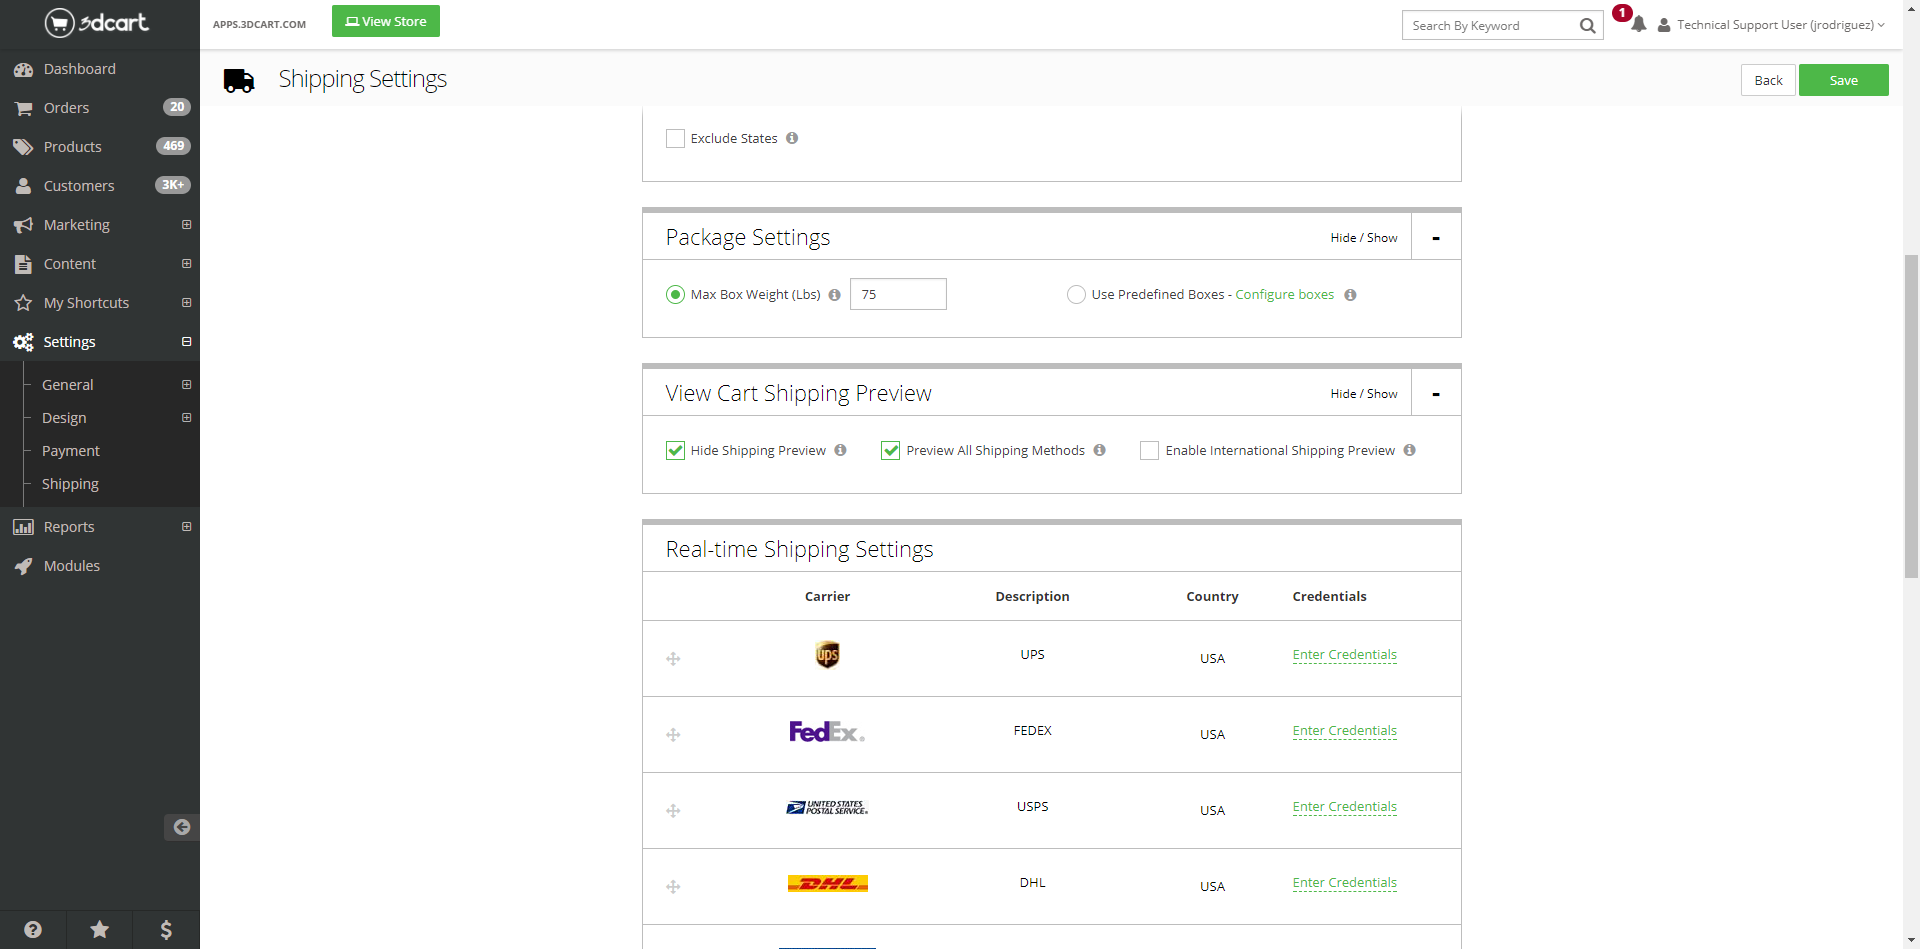Enable the Exclude States checkbox

676,139
